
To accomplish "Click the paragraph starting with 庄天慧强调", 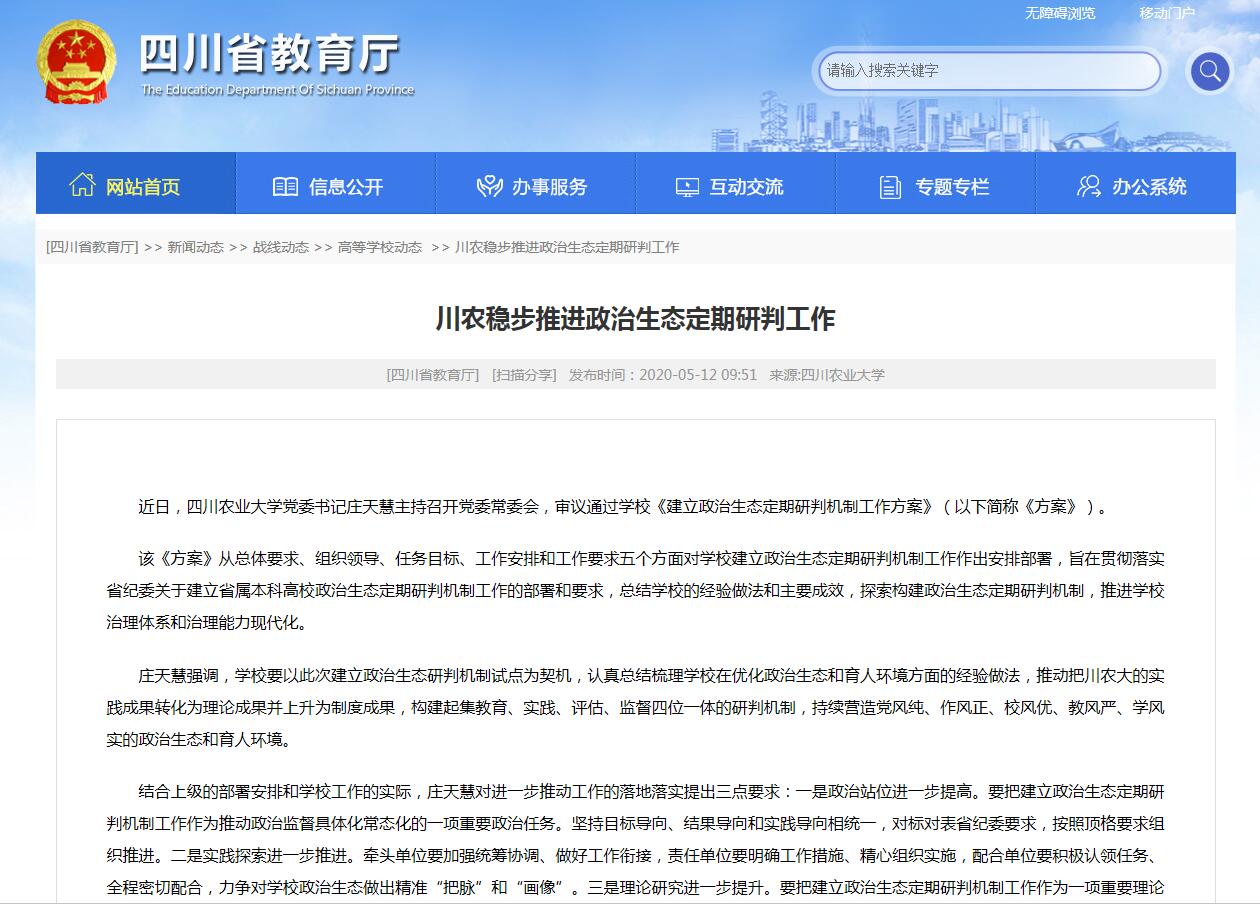I will click(x=636, y=708).
